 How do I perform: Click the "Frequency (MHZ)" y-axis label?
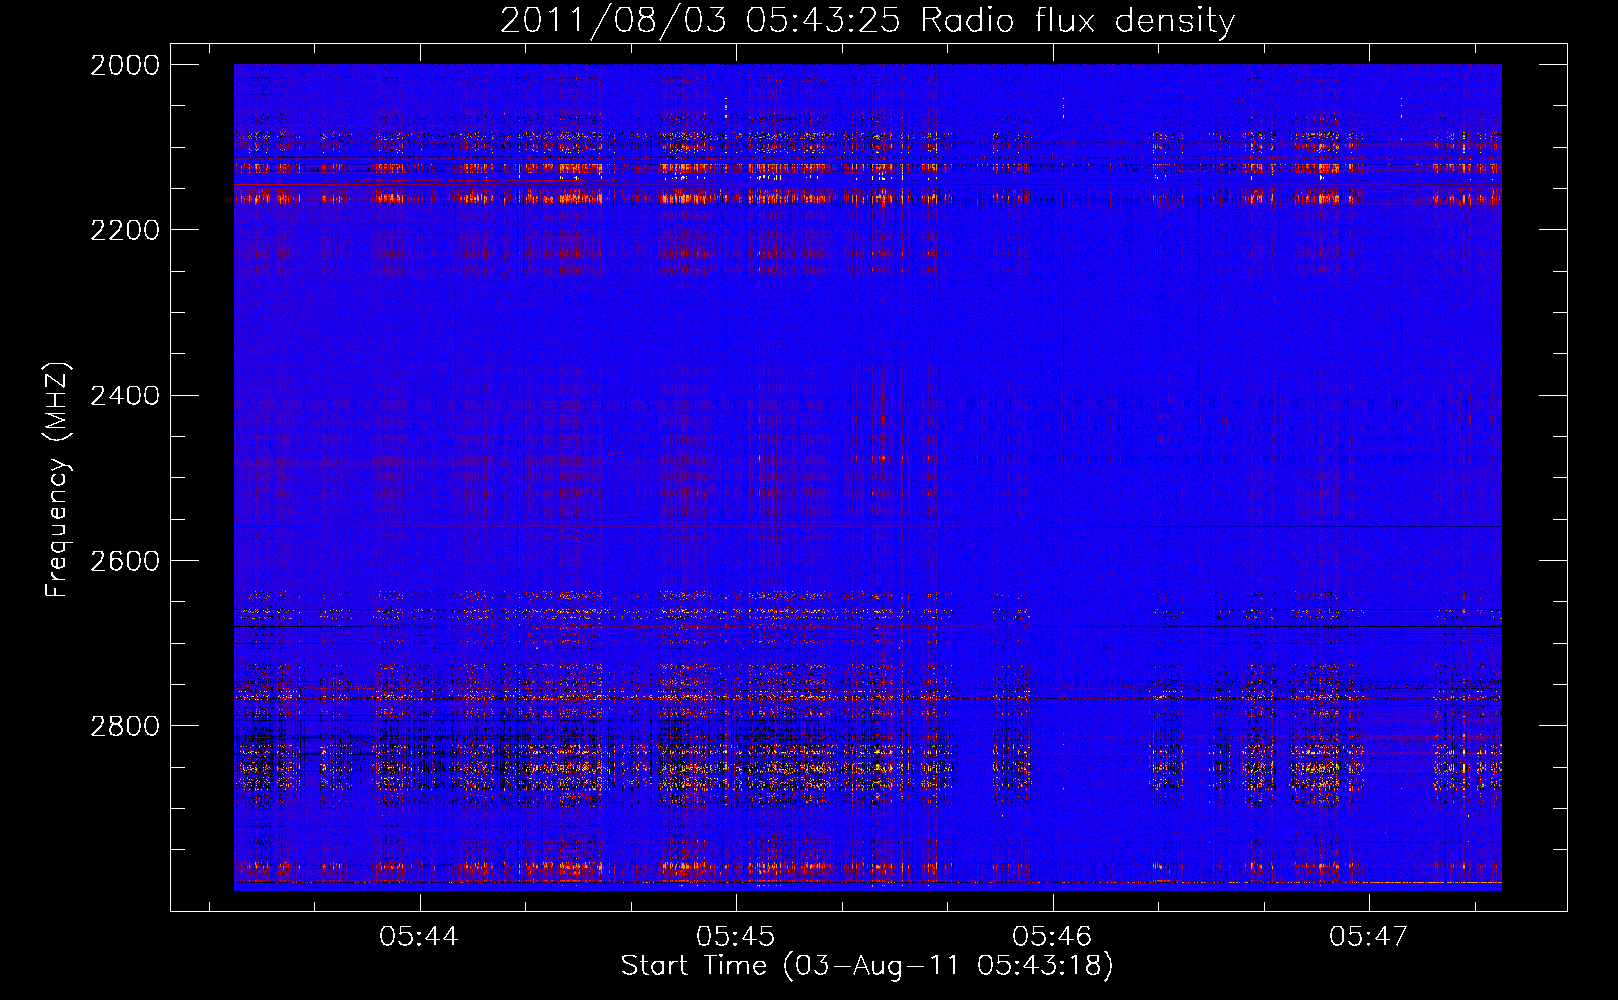58,480
